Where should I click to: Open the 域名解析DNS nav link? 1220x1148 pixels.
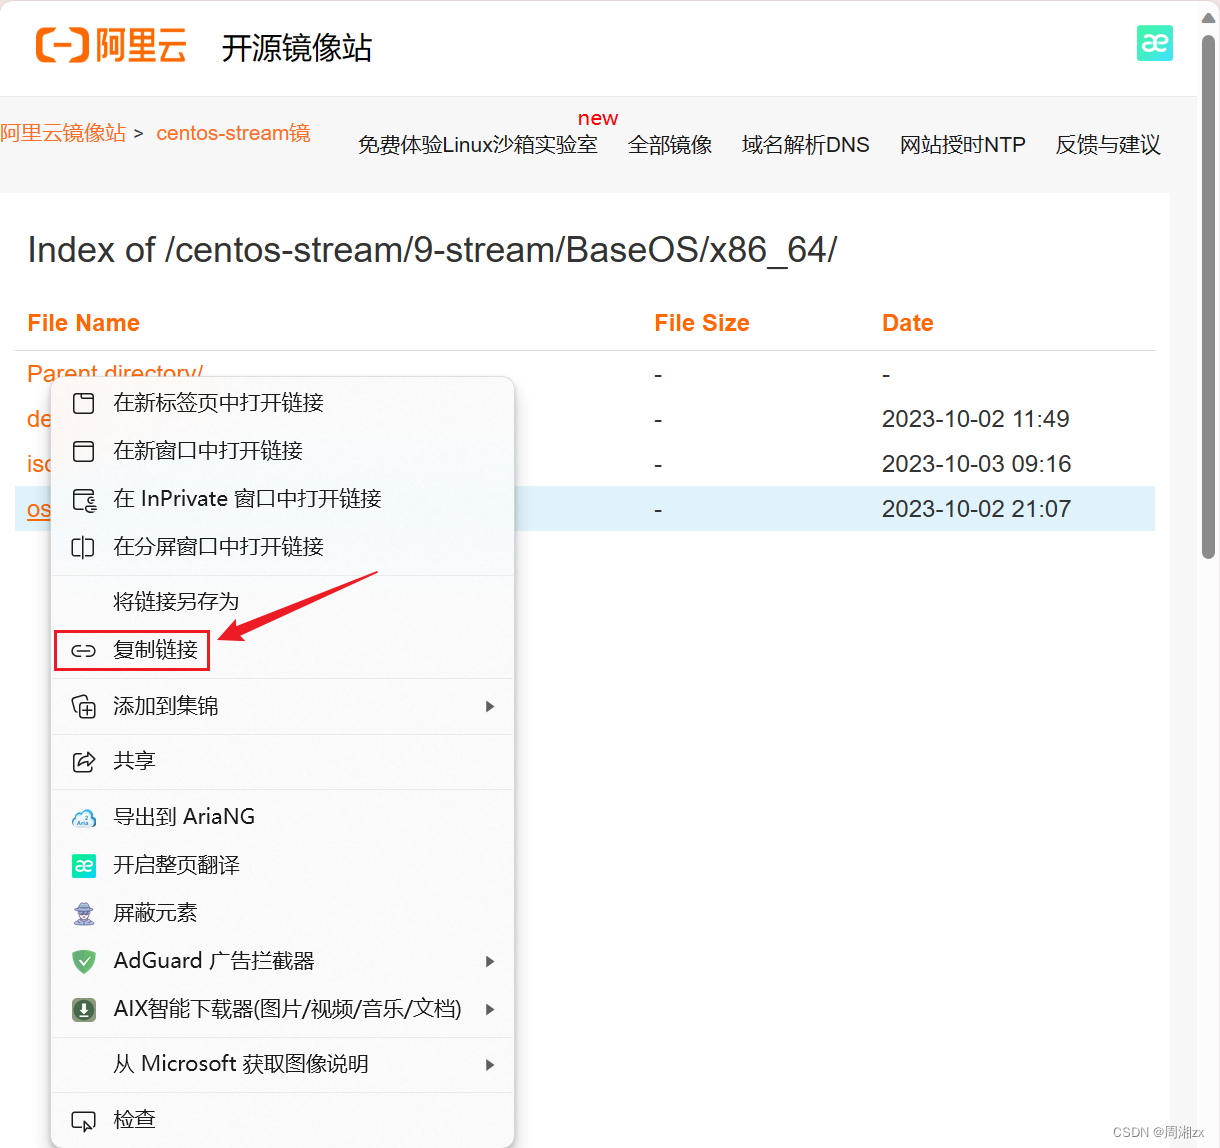coord(806,145)
